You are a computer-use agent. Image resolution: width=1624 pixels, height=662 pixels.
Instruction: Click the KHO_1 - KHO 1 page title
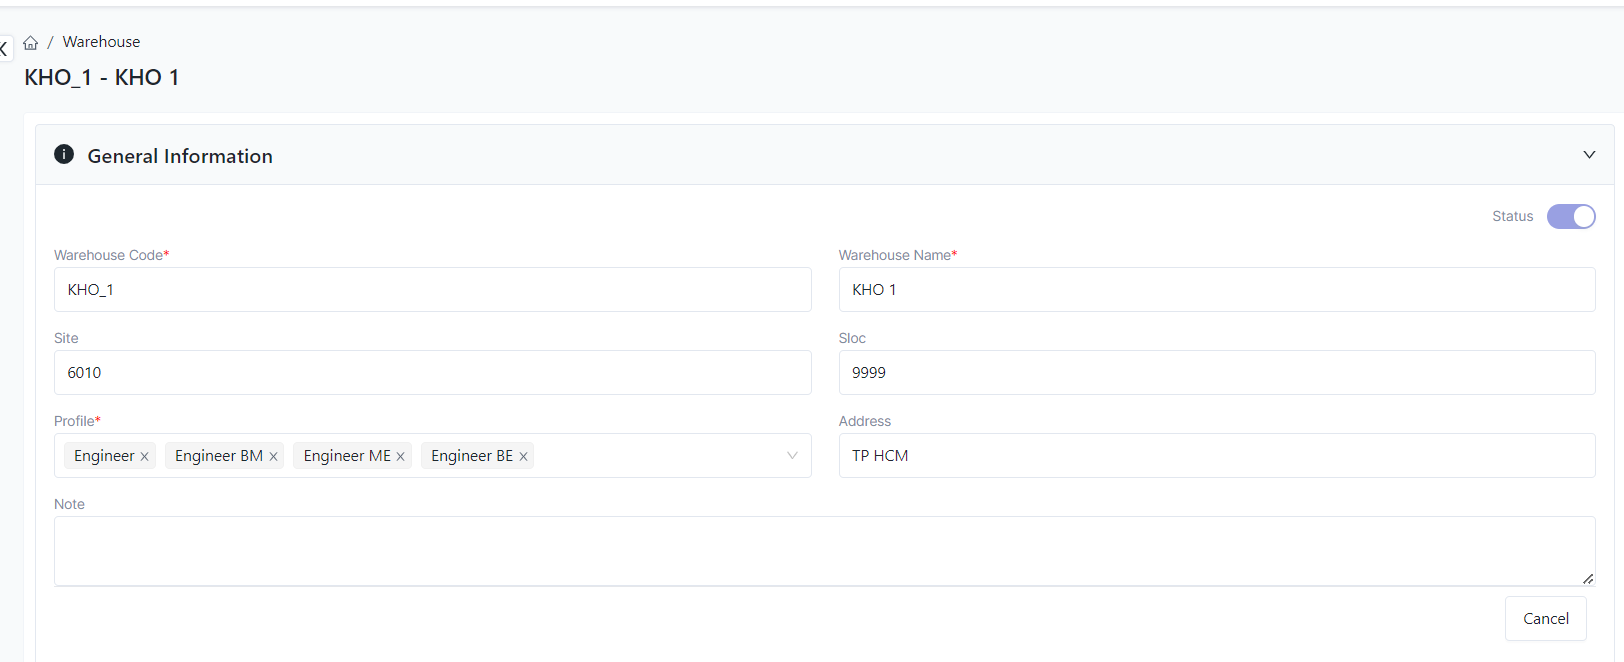click(102, 78)
